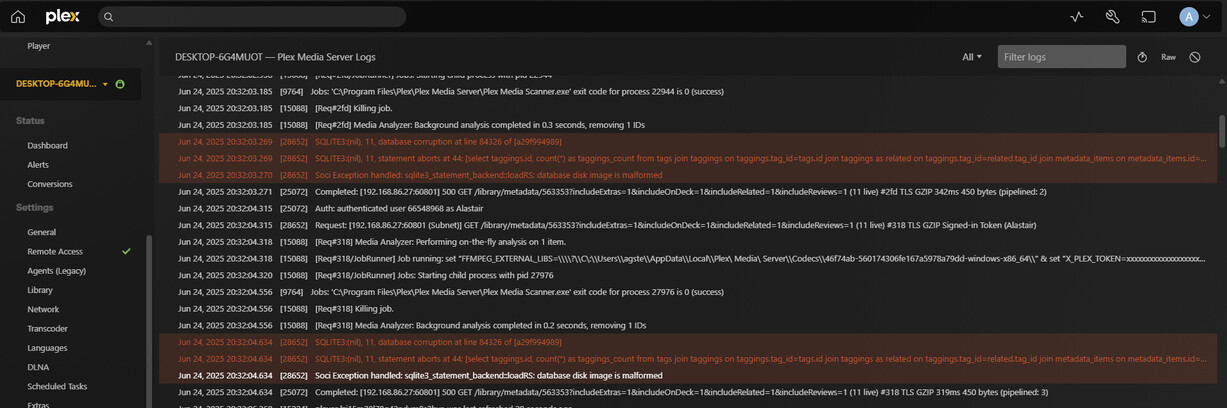Screen dimensions: 1227x408
Task: Click the sidebar vertical scrollbar
Action: [x=149, y=320]
